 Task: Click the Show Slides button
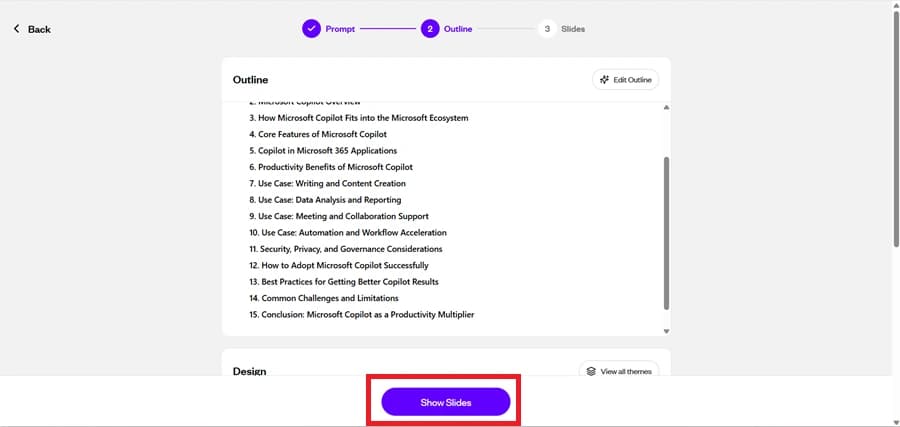tap(445, 402)
